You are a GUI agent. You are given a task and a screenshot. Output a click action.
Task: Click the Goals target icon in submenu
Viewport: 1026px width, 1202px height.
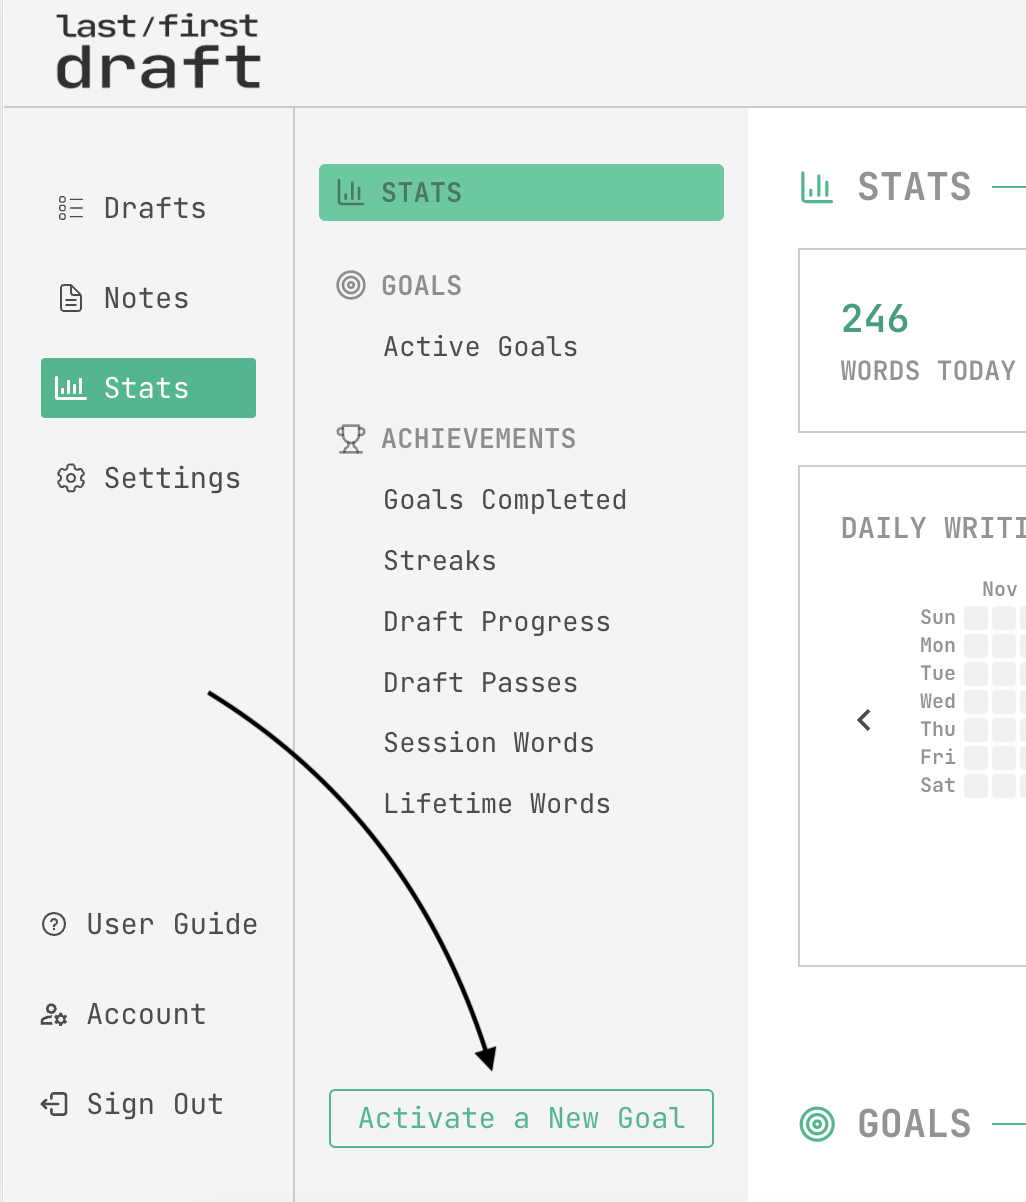tap(351, 285)
